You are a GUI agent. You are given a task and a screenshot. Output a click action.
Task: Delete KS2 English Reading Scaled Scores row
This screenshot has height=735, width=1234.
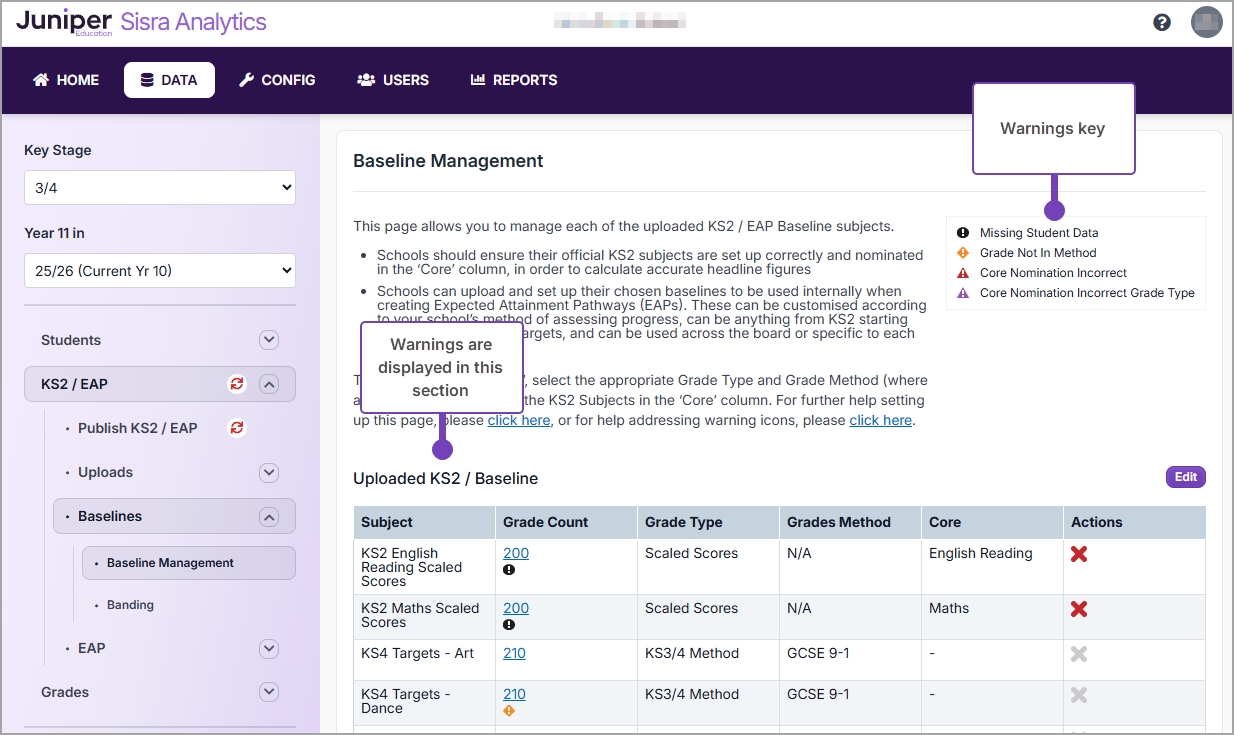click(x=1079, y=554)
